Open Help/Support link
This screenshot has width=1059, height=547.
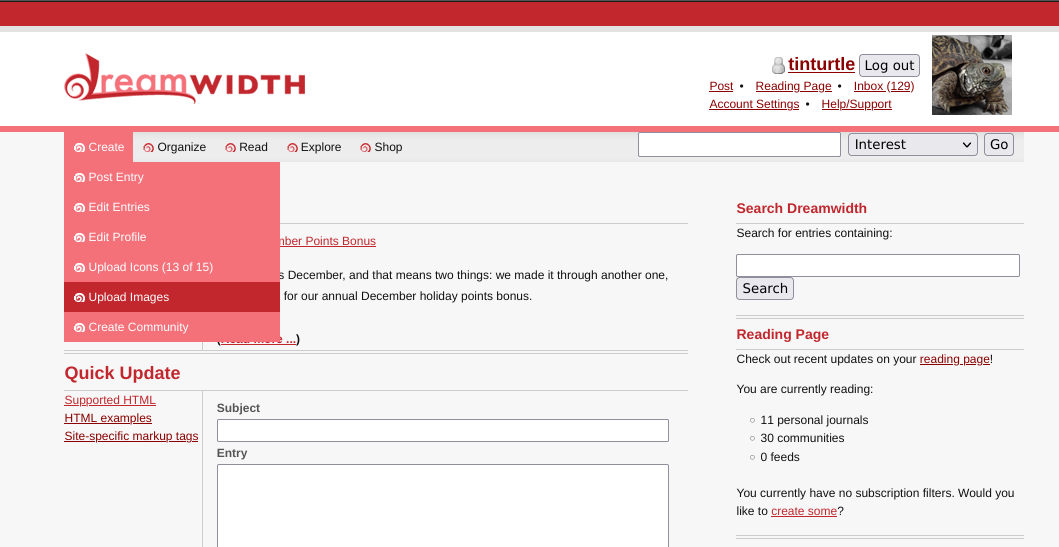tap(856, 104)
